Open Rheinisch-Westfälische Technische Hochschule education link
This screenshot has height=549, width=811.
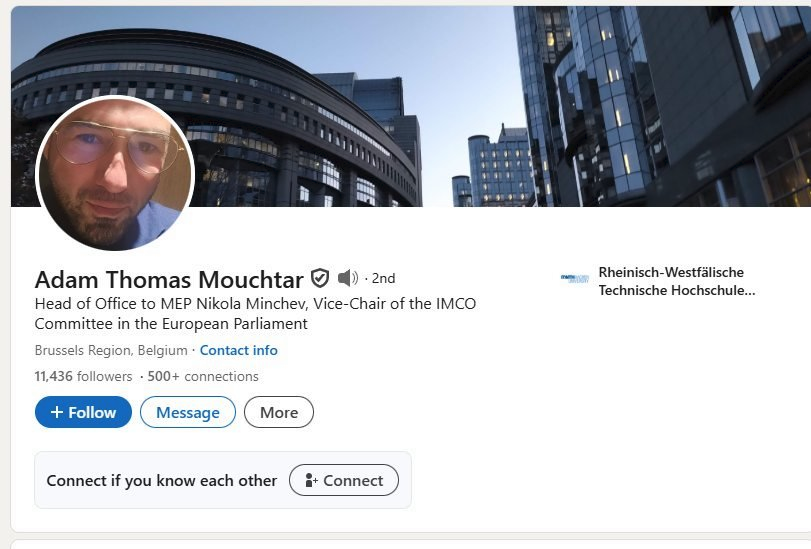pyautogui.click(x=675, y=281)
